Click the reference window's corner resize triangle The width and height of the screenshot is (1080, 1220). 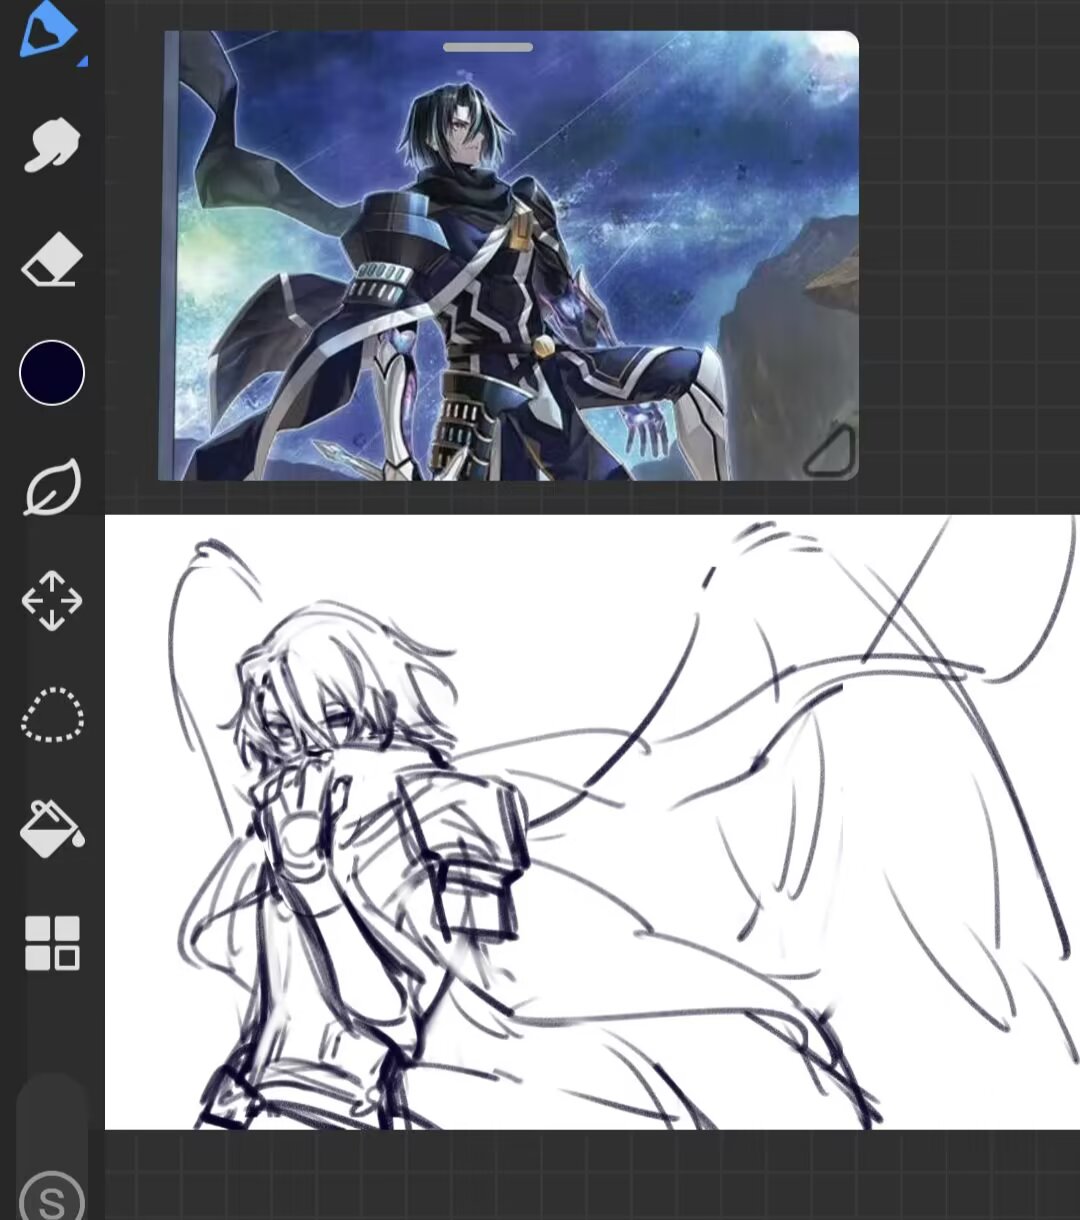[831, 451]
